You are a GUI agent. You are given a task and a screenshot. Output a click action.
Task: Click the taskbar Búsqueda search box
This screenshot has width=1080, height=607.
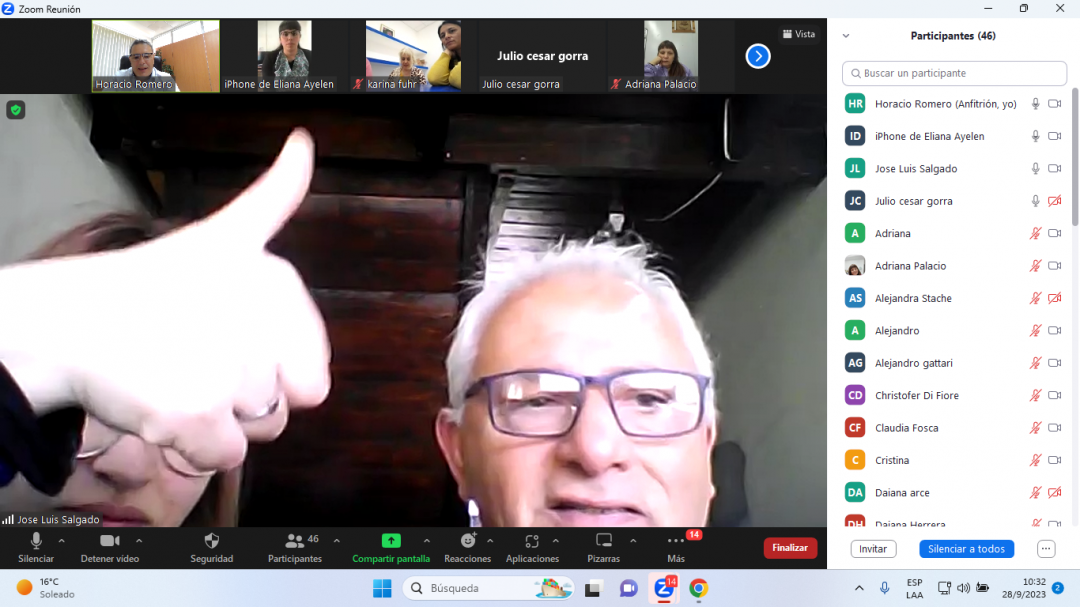click(488, 588)
